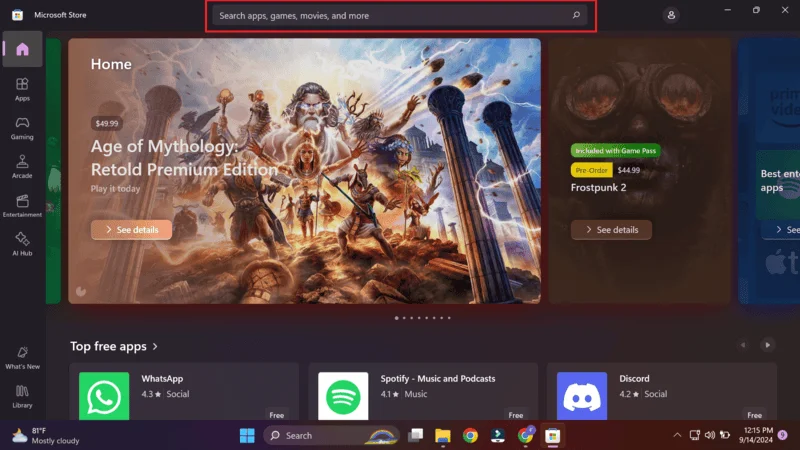
Task: Click the search magnifier icon in Store
Action: tap(576, 15)
